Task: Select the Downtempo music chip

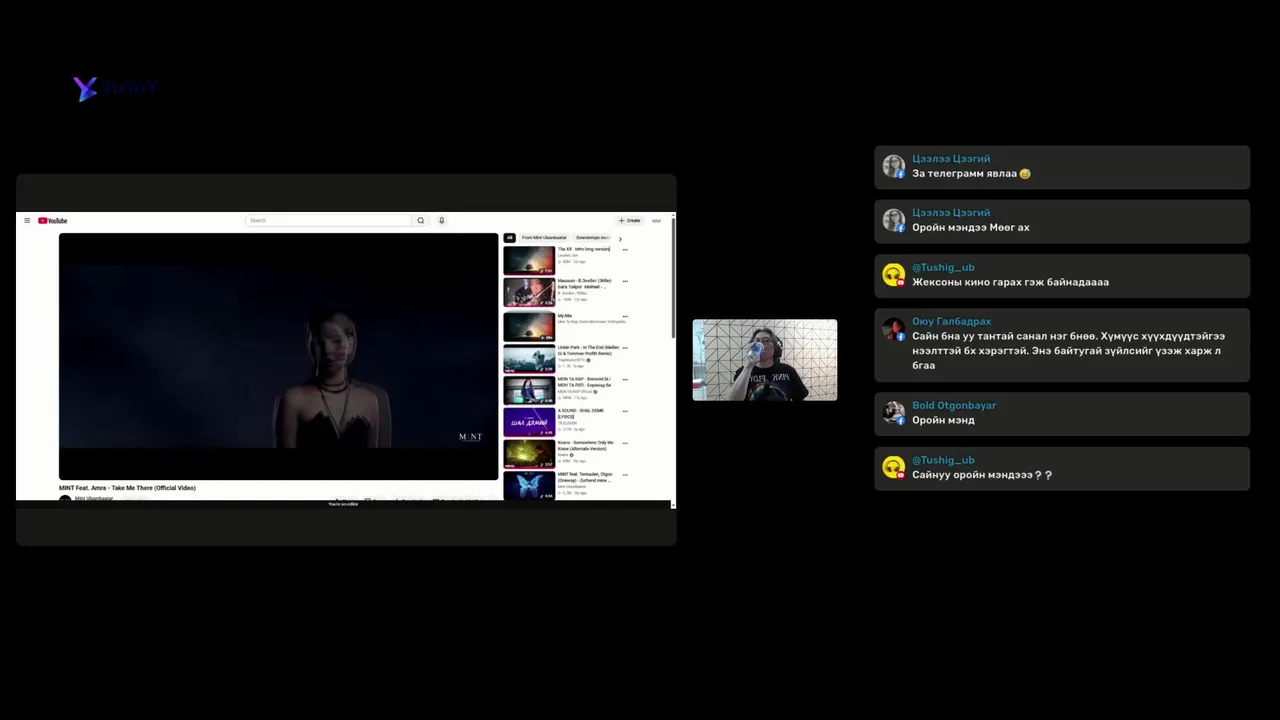Action: (x=593, y=238)
